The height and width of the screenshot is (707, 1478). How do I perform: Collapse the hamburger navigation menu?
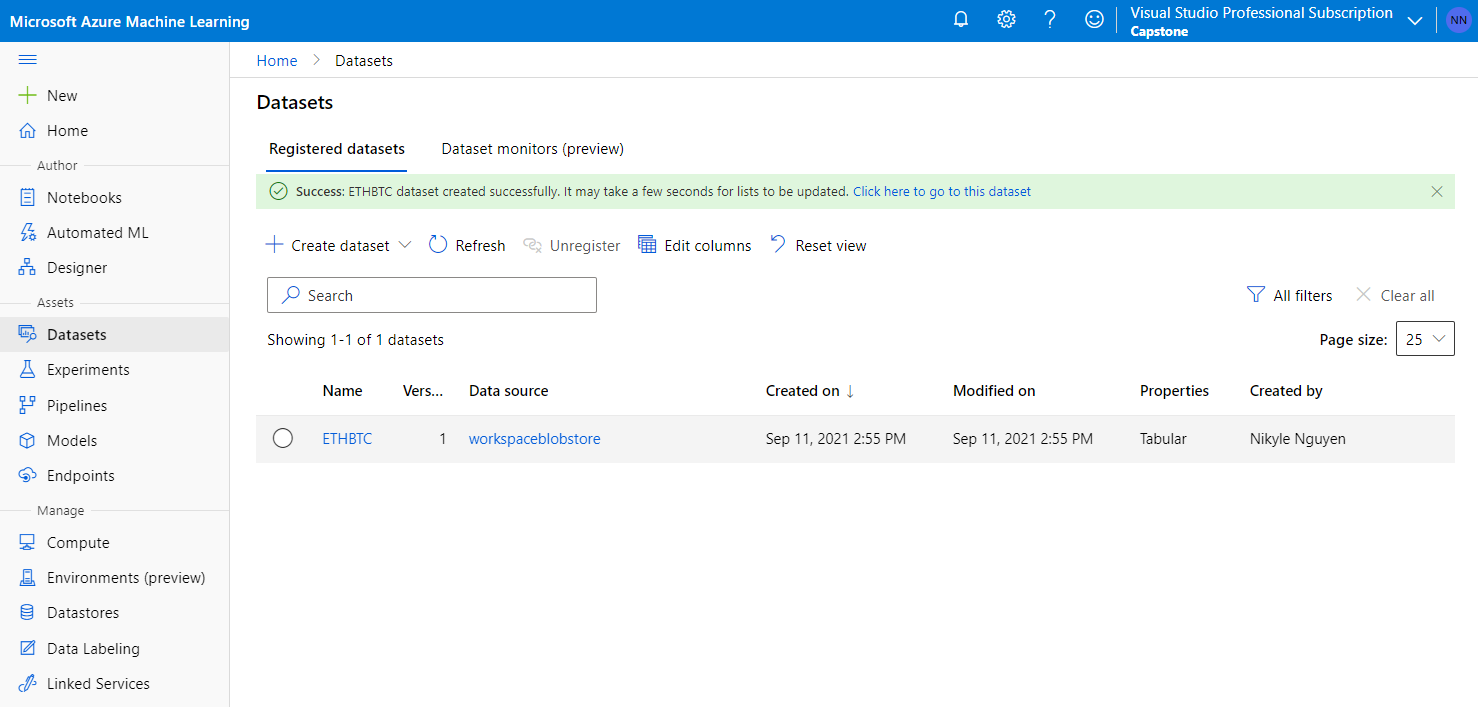click(x=28, y=60)
